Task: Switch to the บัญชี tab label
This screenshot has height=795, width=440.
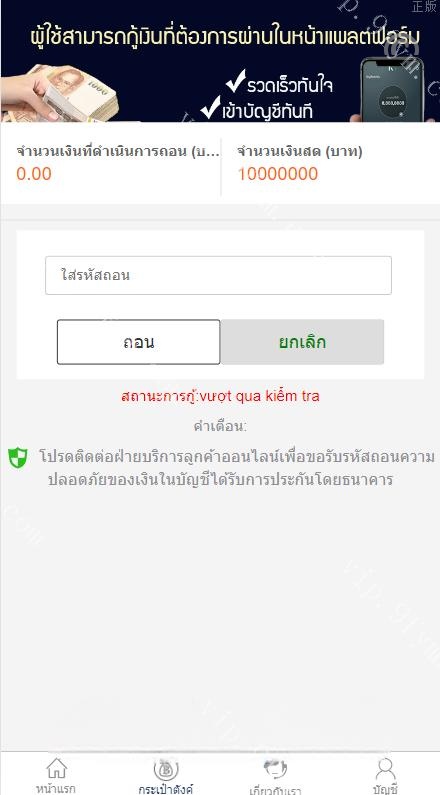Action: pos(386,789)
